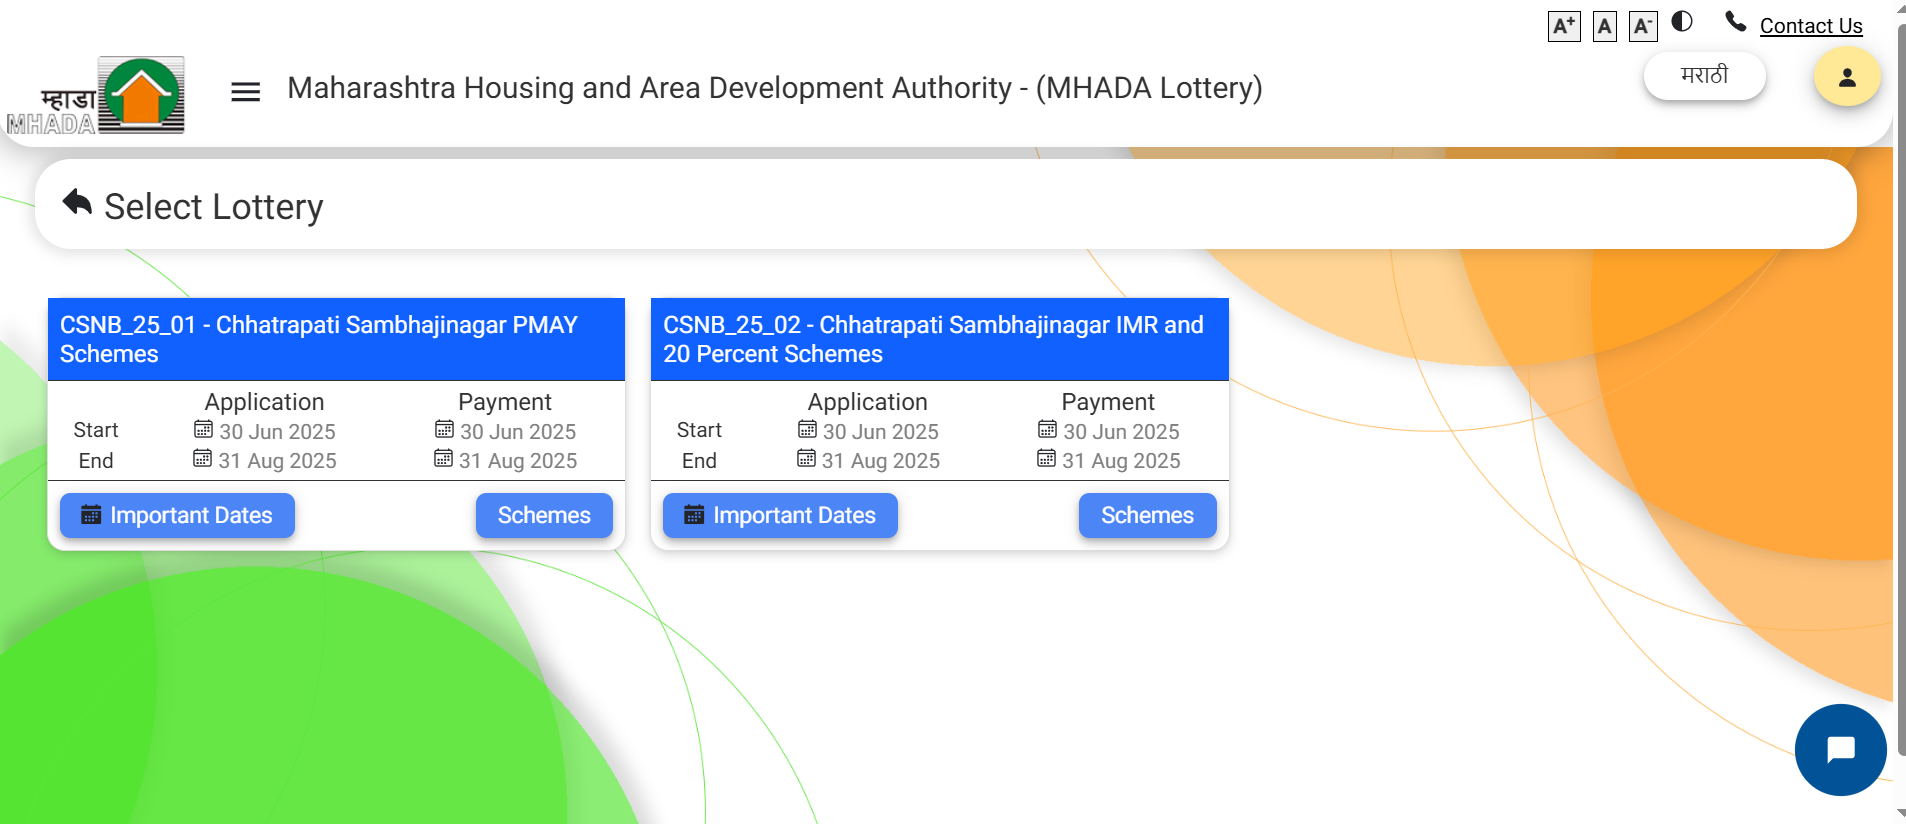Click calendar icon of CSNB_25_01 payment end date
Image resolution: width=1906 pixels, height=824 pixels.
(443, 459)
